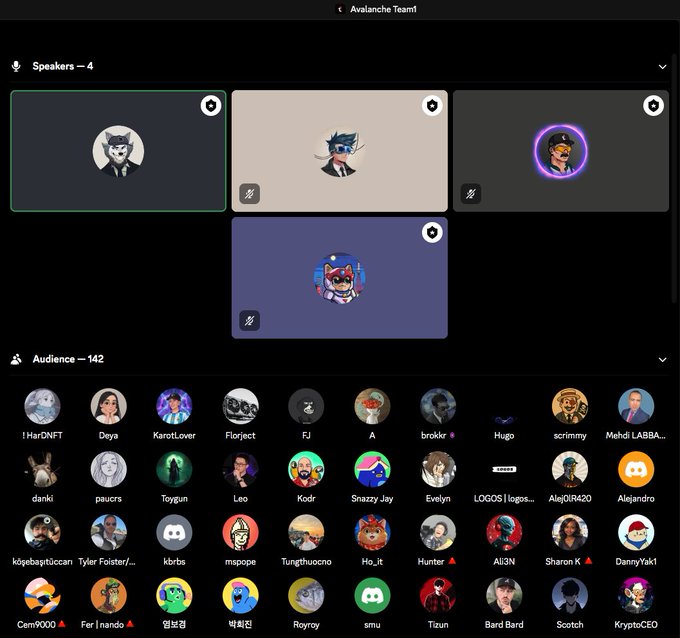Open Tungthuocno audience avatar
680x638 pixels.
(306, 532)
